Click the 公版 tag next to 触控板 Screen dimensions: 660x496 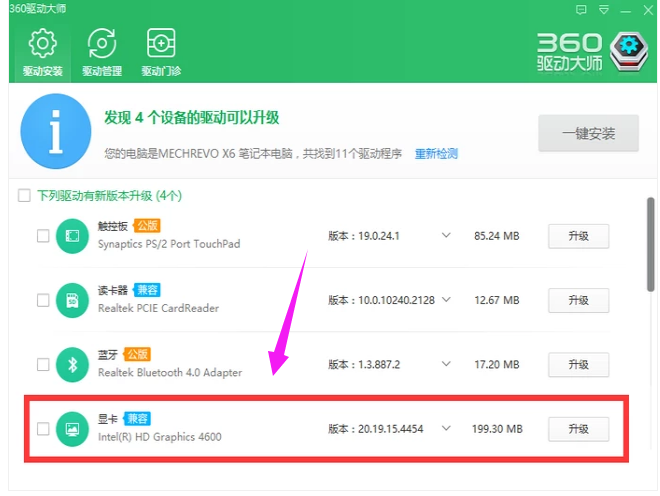pos(147,226)
